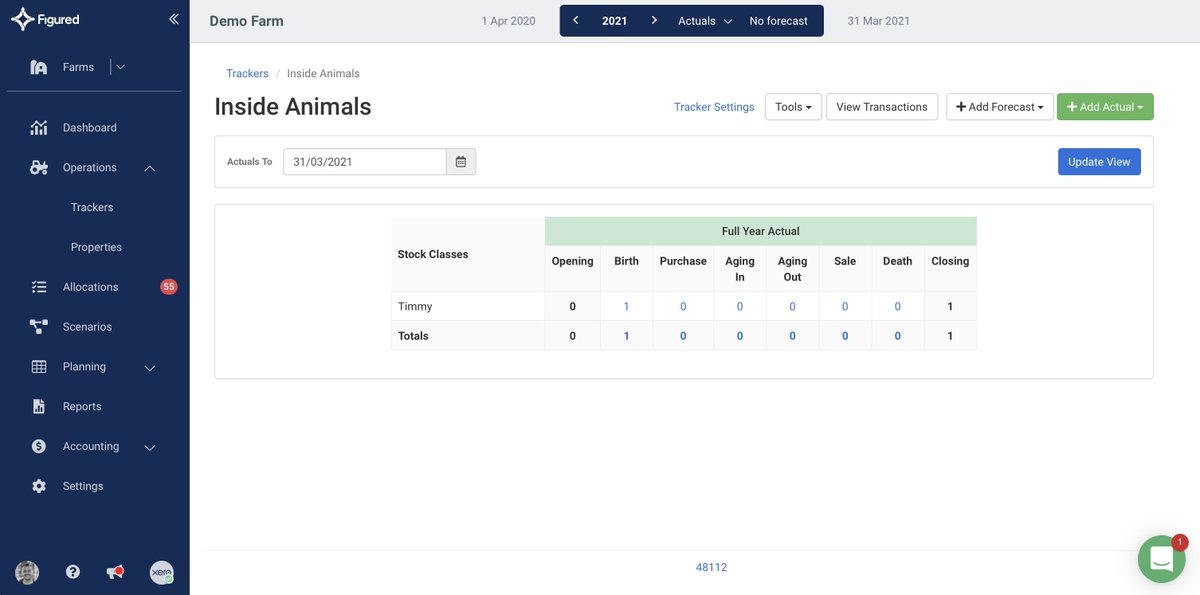The width and height of the screenshot is (1200, 595).
Task: Click View Transactions button
Action: (882, 107)
